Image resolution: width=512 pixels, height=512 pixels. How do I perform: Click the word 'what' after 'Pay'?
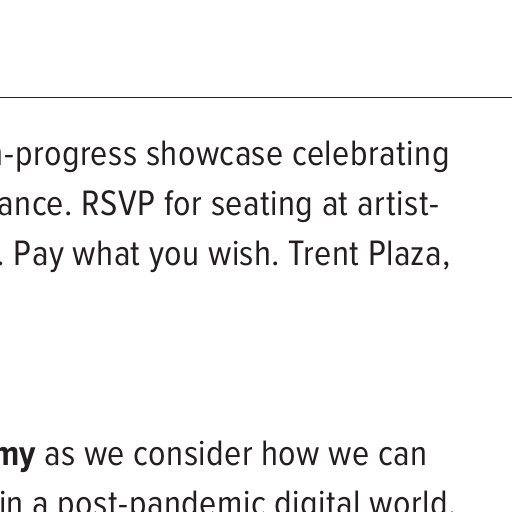pos(106,254)
